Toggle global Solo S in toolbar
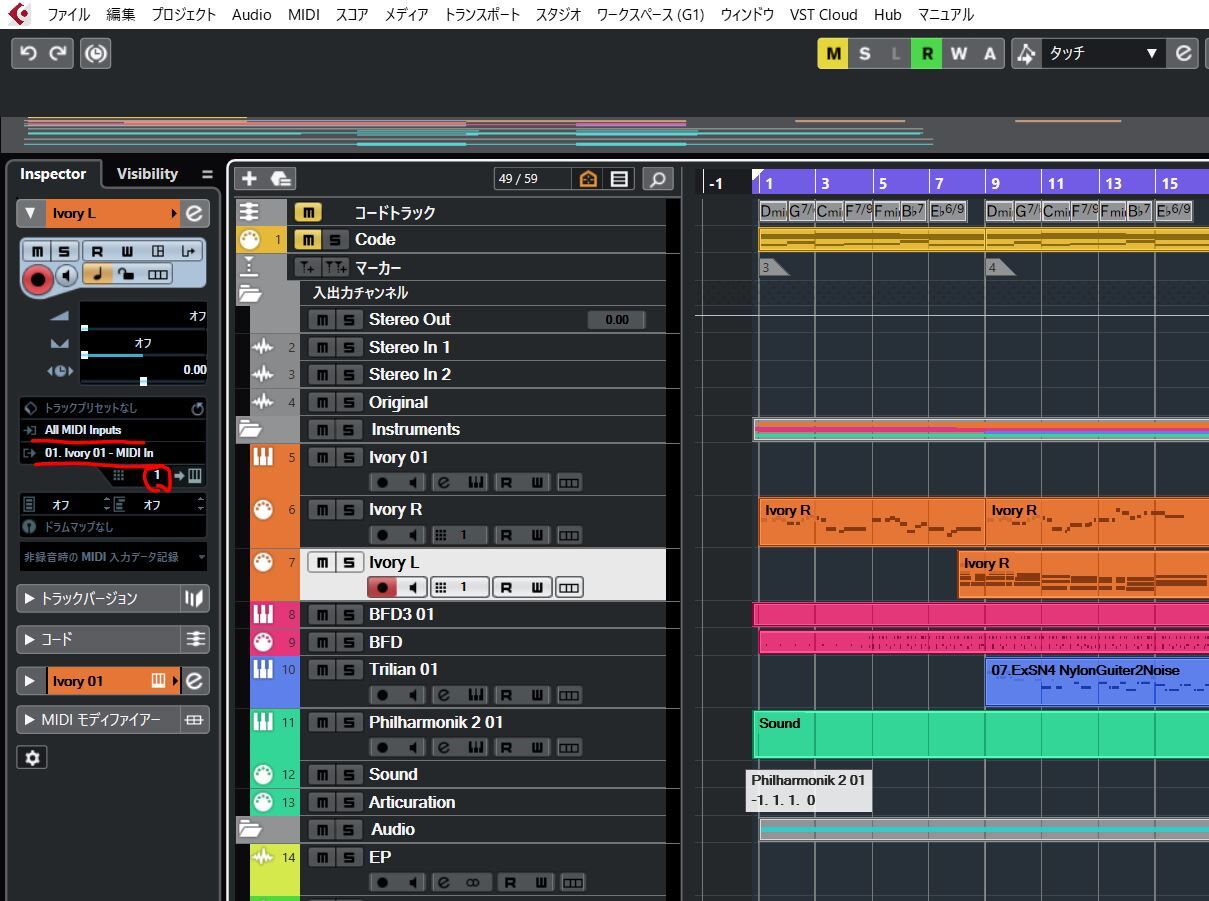The image size is (1209, 901). tap(865, 54)
